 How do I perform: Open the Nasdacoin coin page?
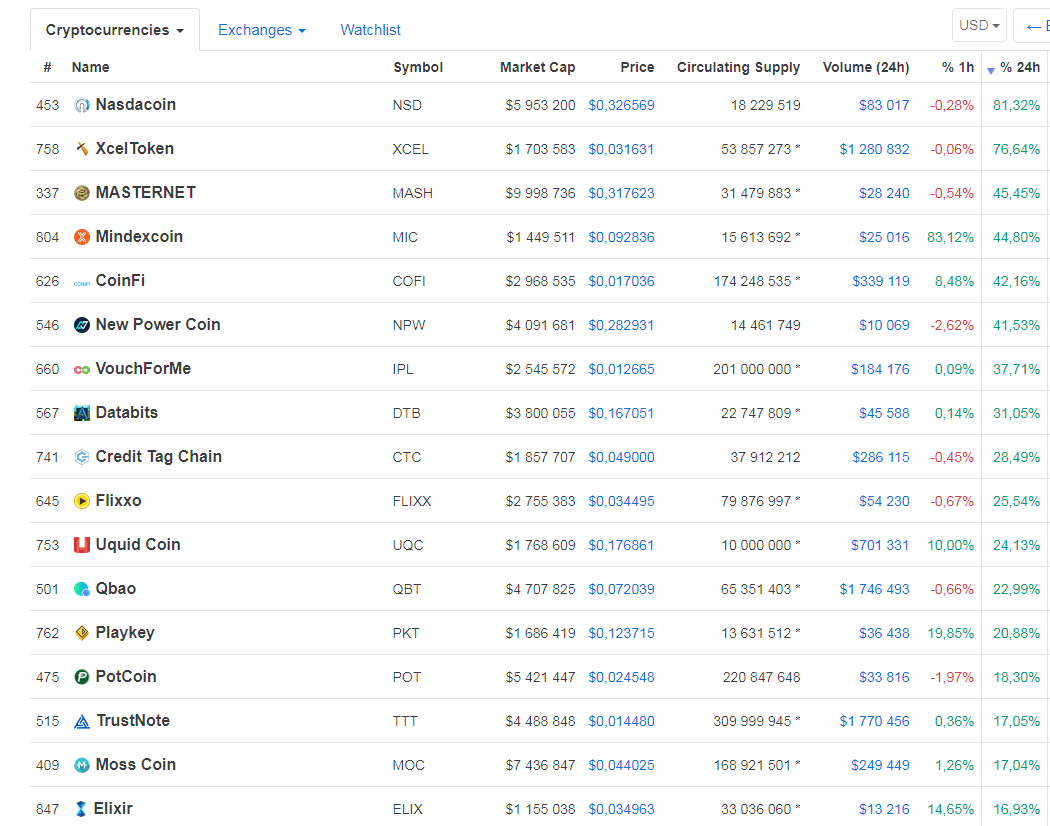coord(136,105)
